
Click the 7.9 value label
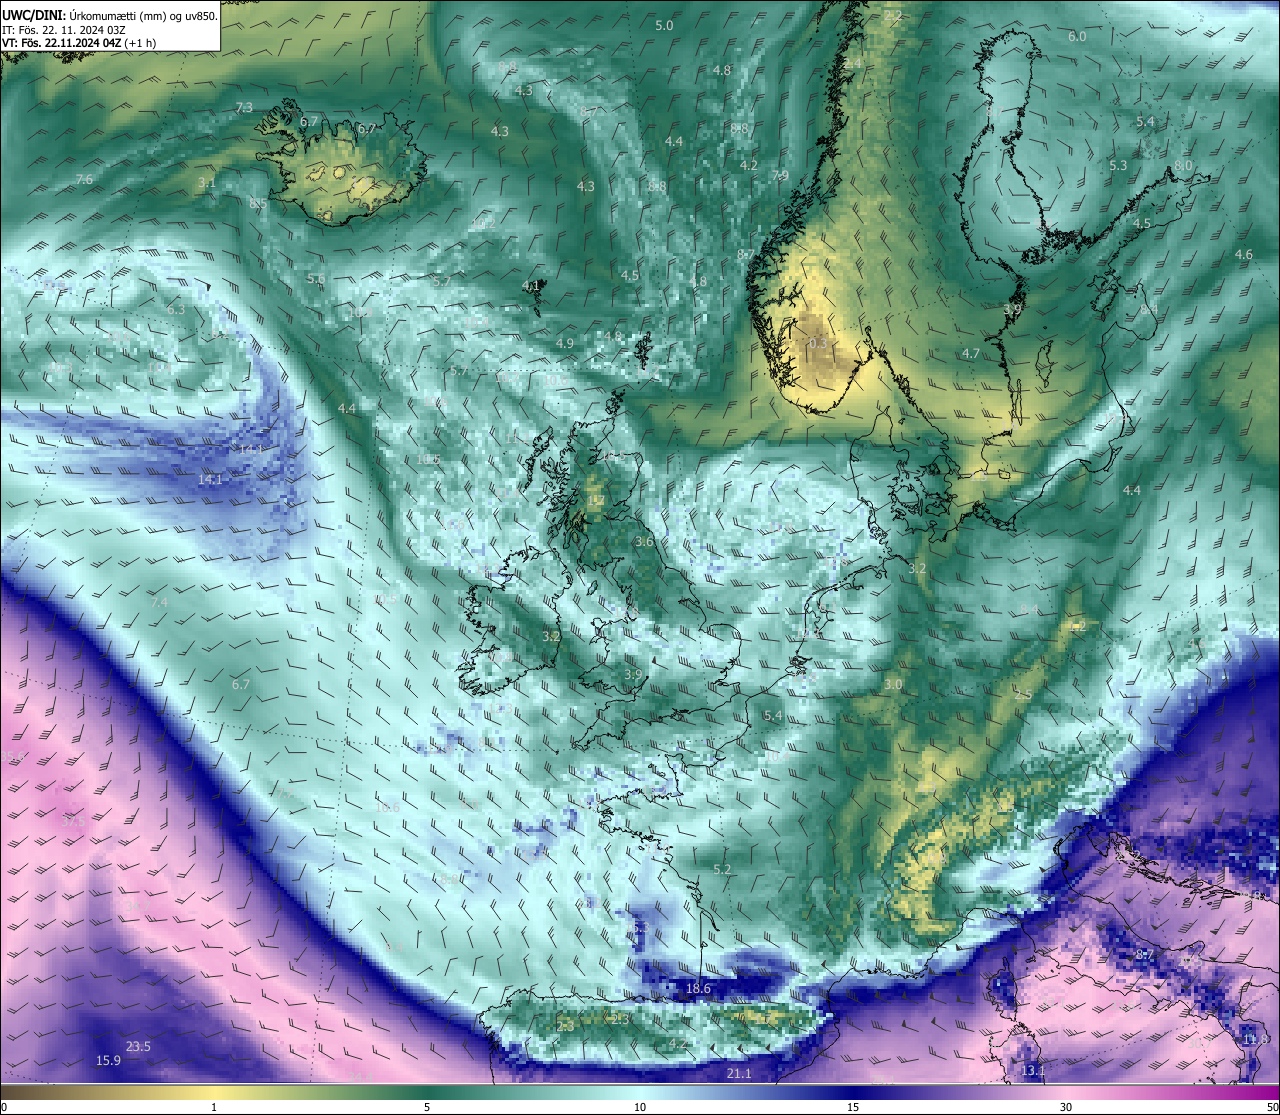[780, 175]
